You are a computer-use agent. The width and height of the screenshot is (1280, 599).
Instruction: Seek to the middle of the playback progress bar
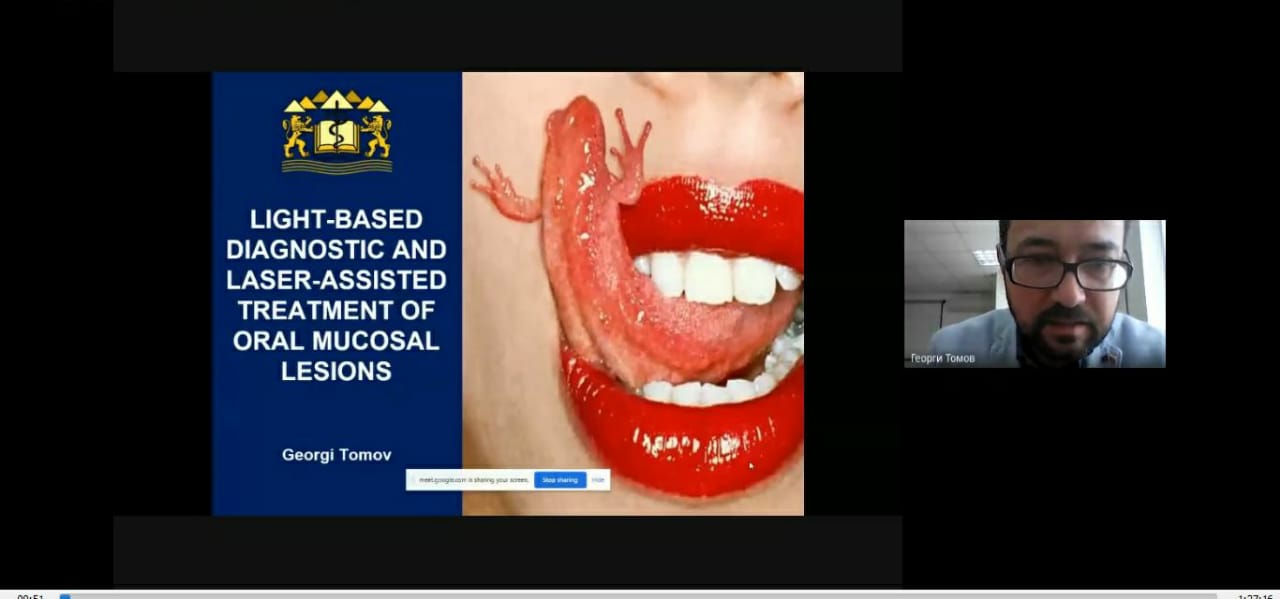tap(640, 596)
